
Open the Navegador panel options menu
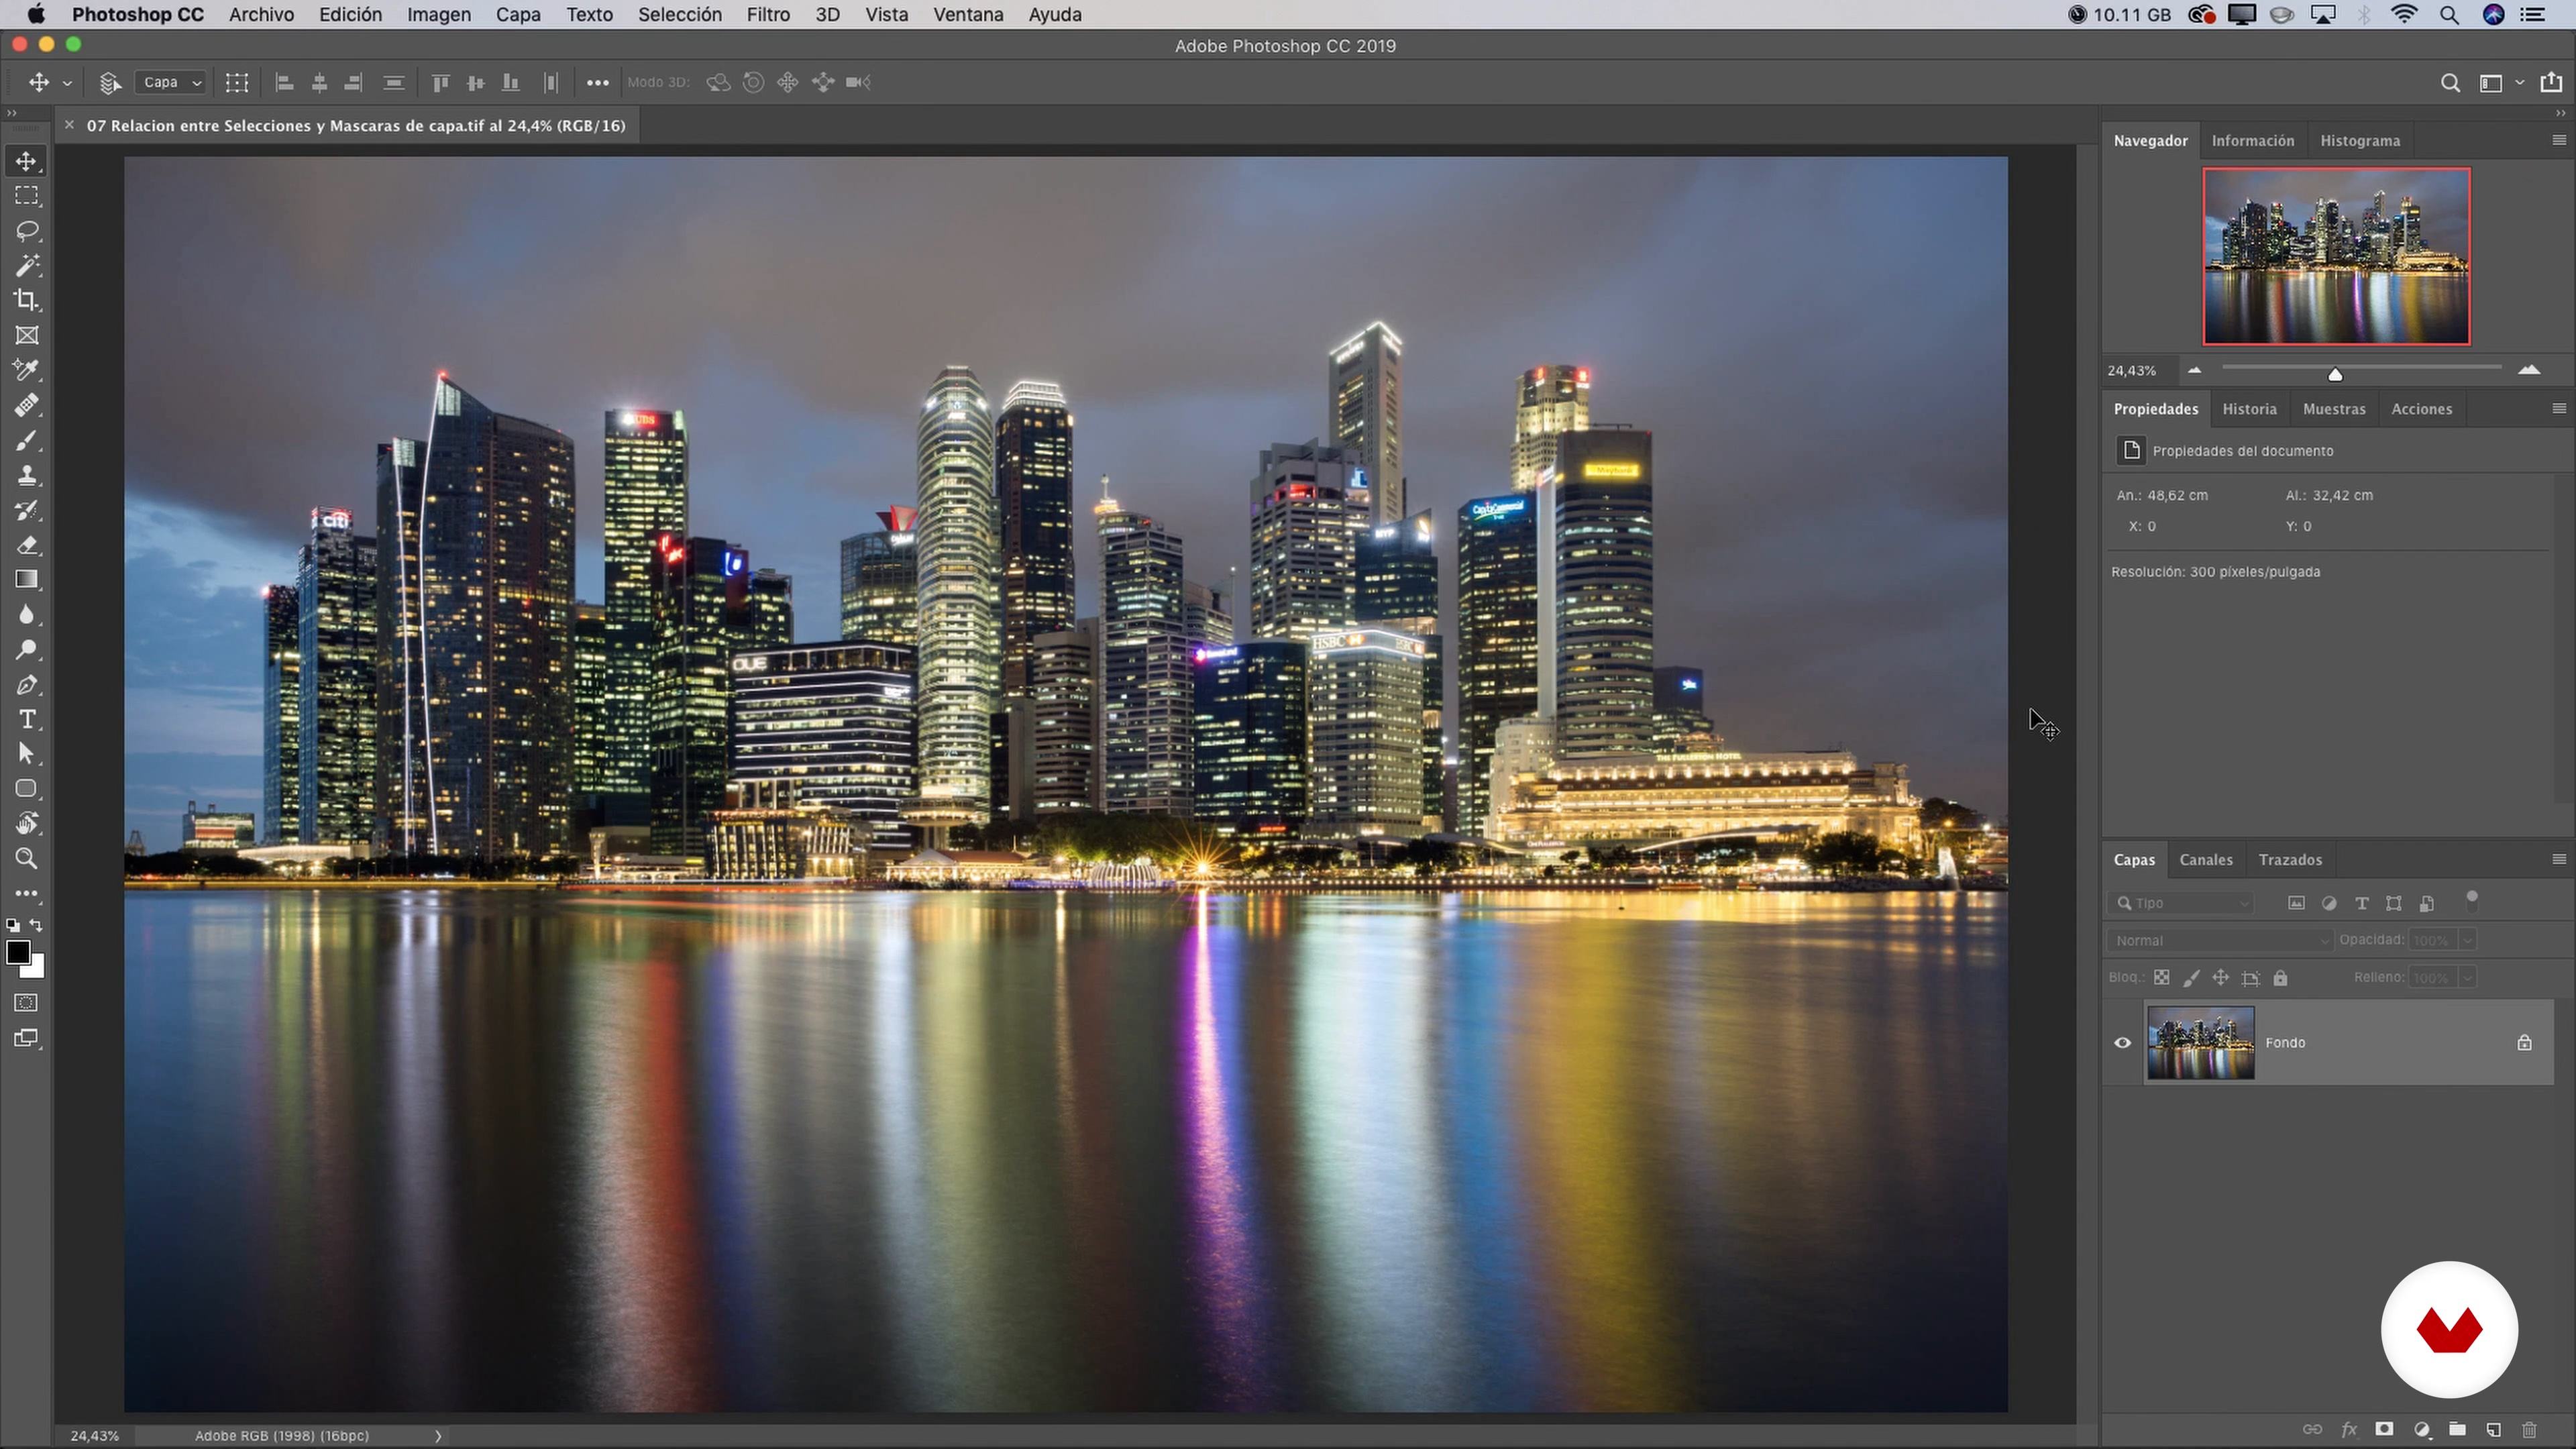tap(2558, 140)
